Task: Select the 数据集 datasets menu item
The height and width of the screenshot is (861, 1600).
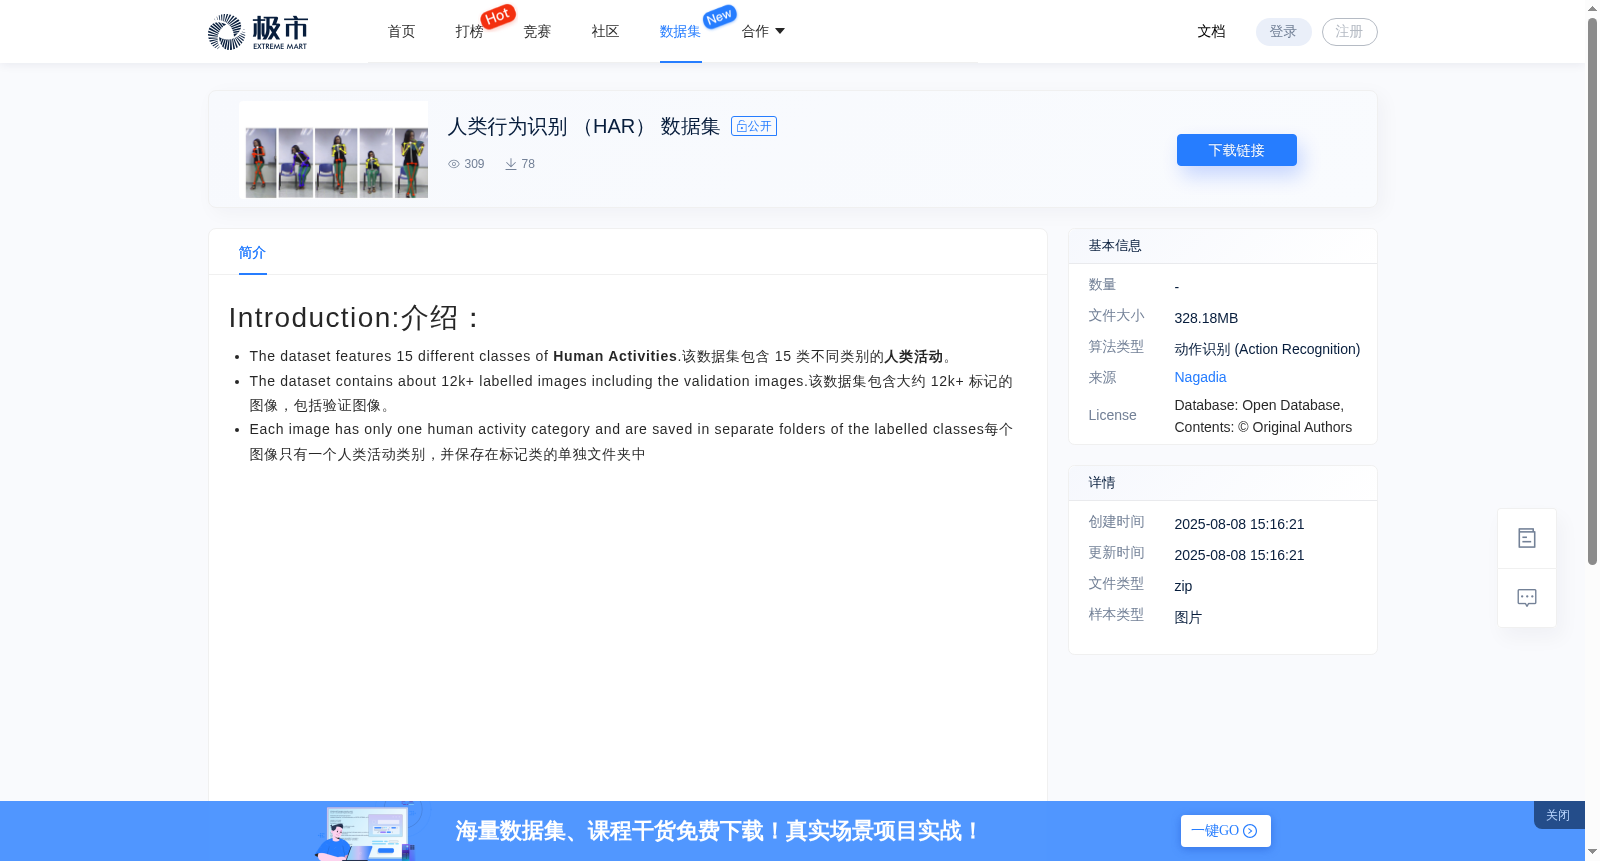Action: (680, 32)
